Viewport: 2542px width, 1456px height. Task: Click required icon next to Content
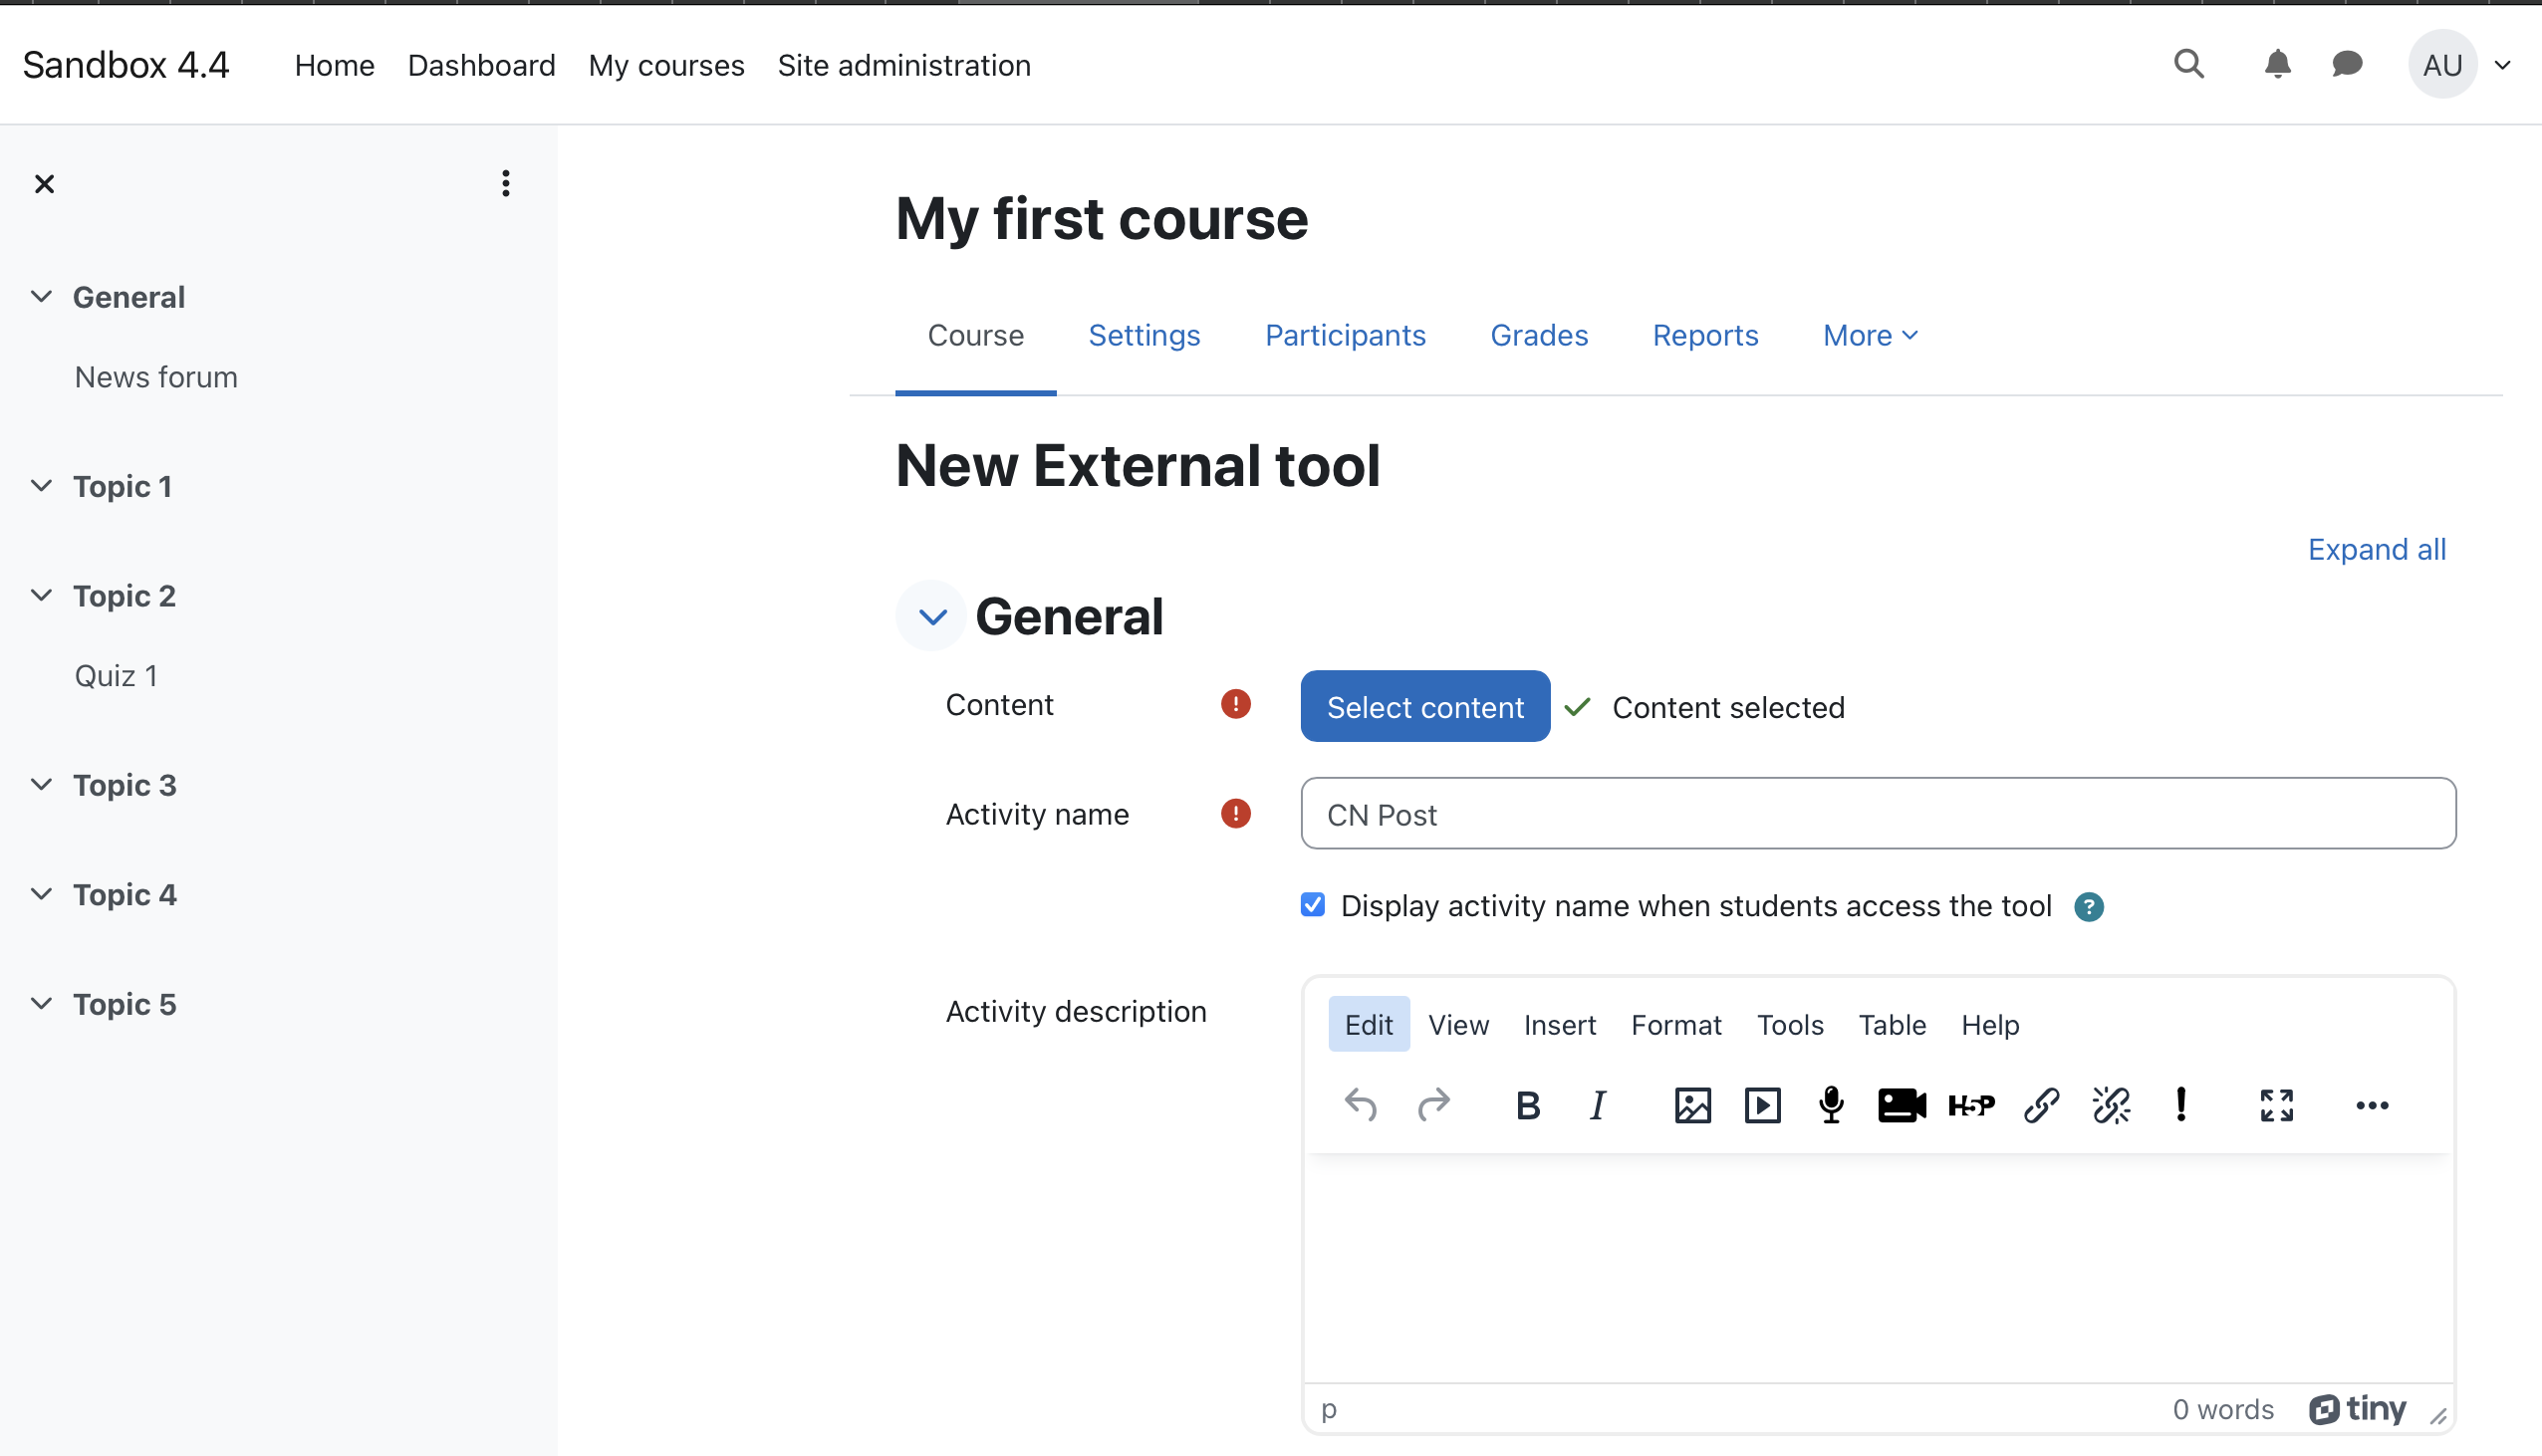(1235, 704)
